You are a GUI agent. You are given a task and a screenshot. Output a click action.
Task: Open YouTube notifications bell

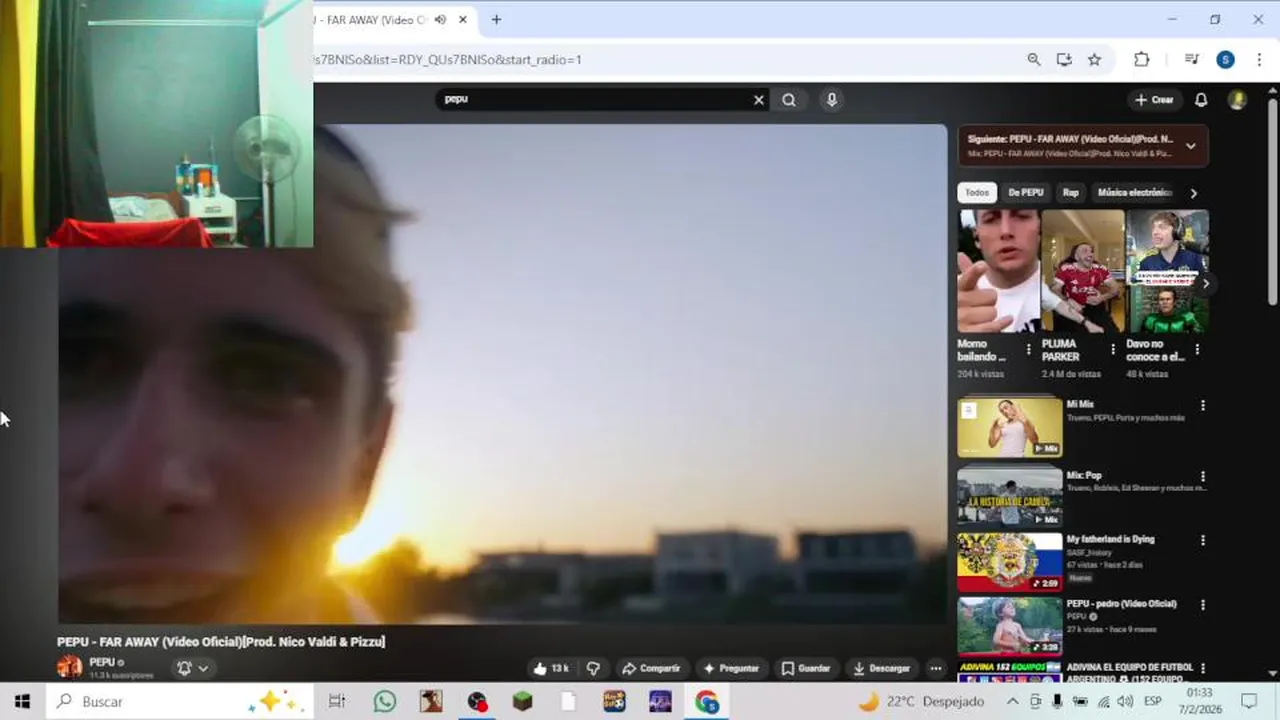pos(1201,100)
